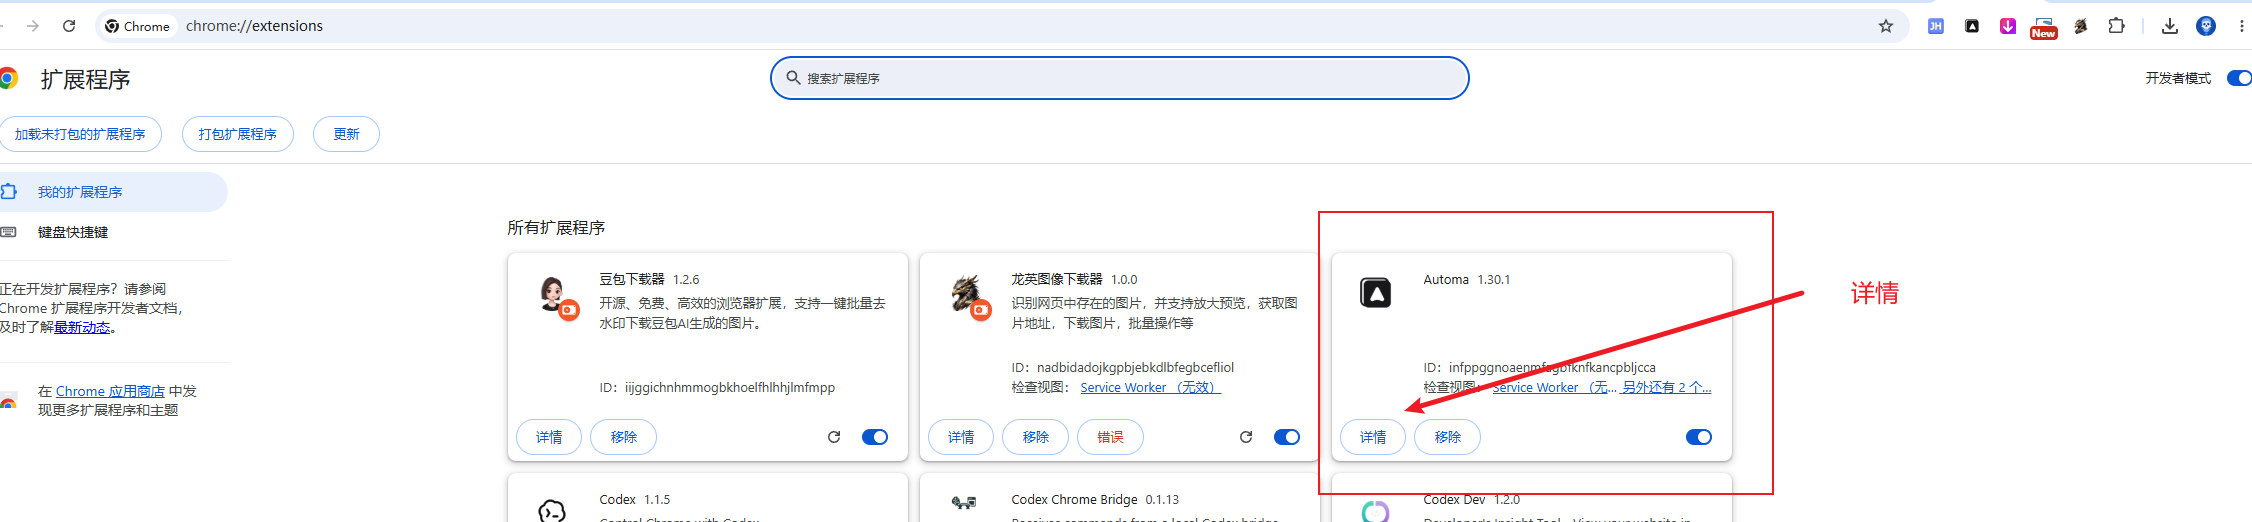Open the extension icon with the New badge
Screen dimensions: 2252x522
[2044, 27]
